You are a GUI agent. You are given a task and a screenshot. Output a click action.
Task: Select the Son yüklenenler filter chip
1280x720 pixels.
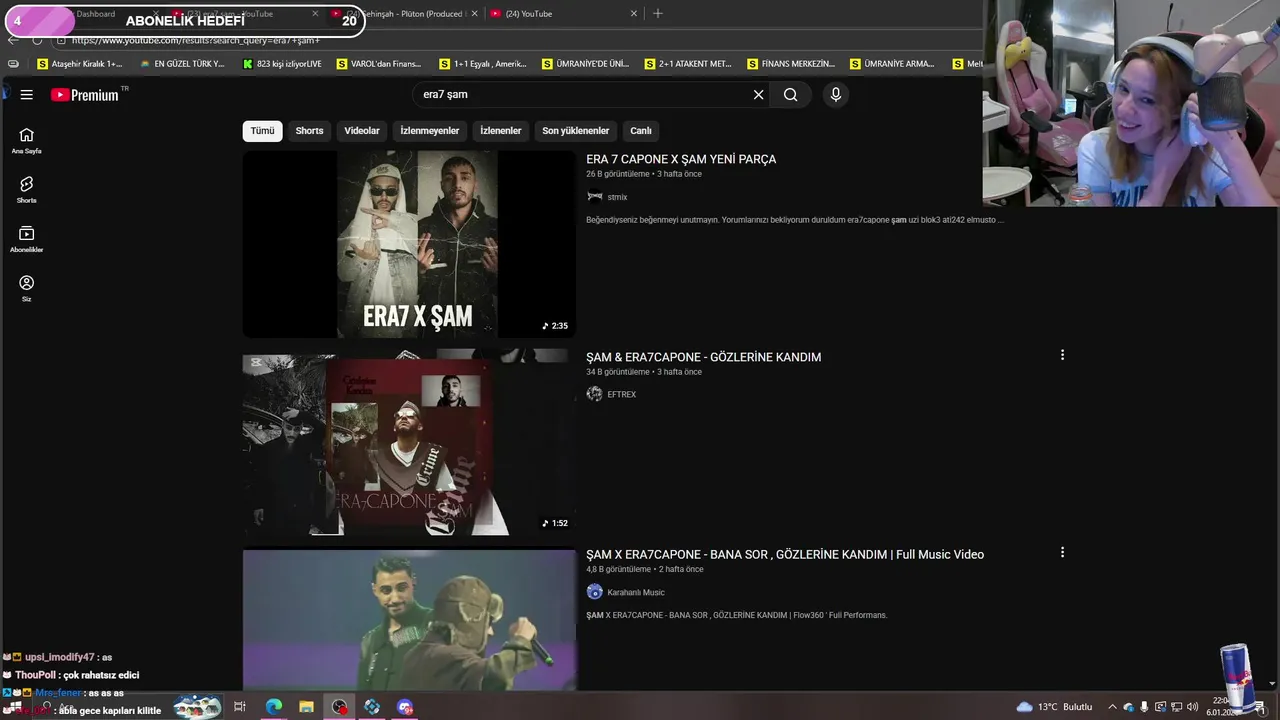576,131
